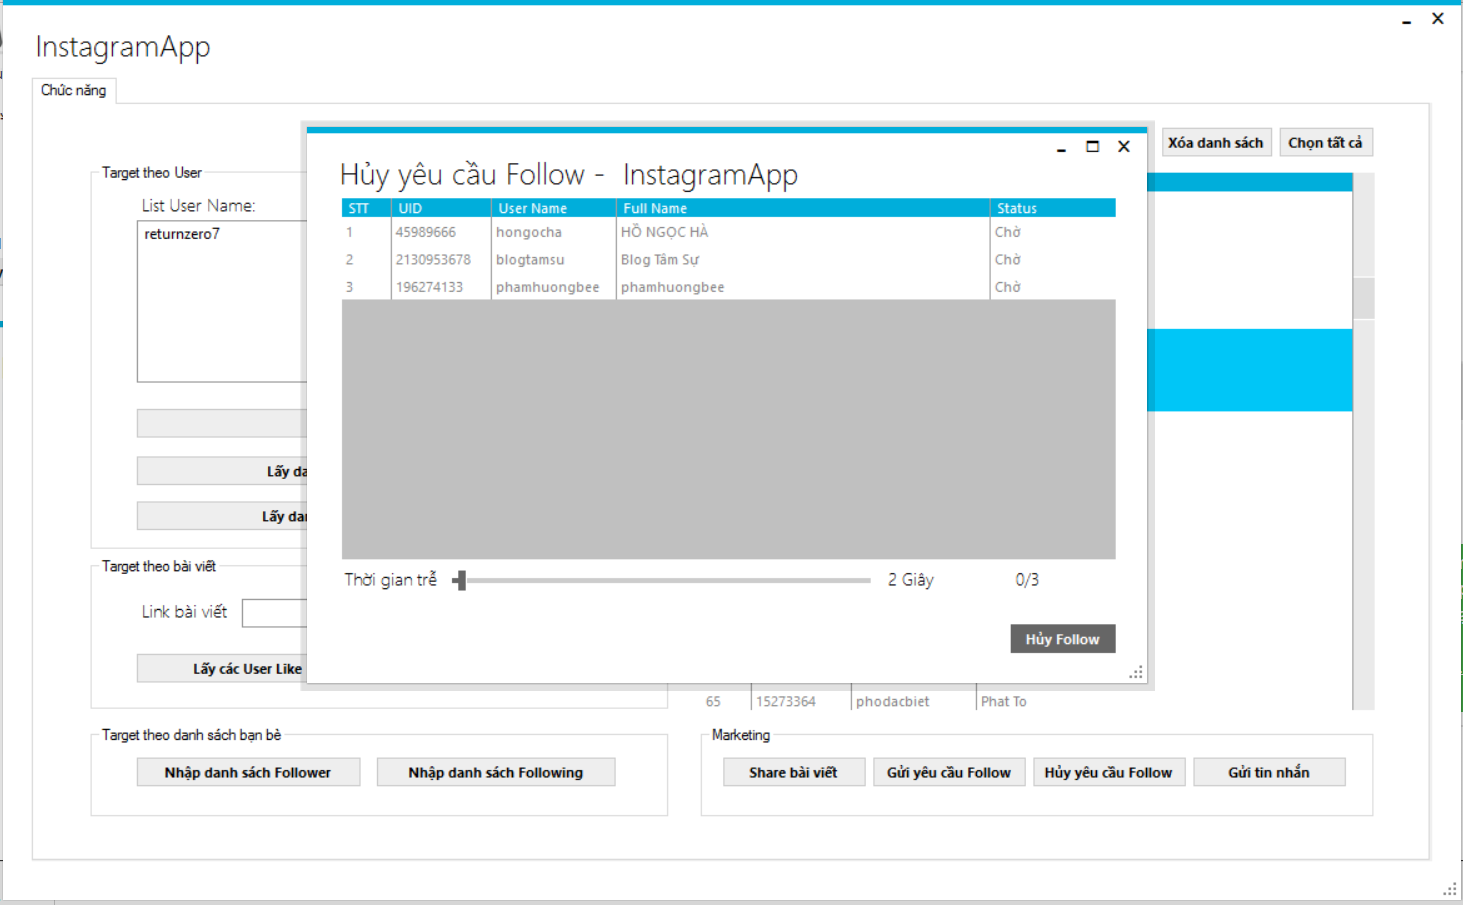Screen dimensions: 1463x905
Task: Click the delay time slider handle
Action: 461,580
